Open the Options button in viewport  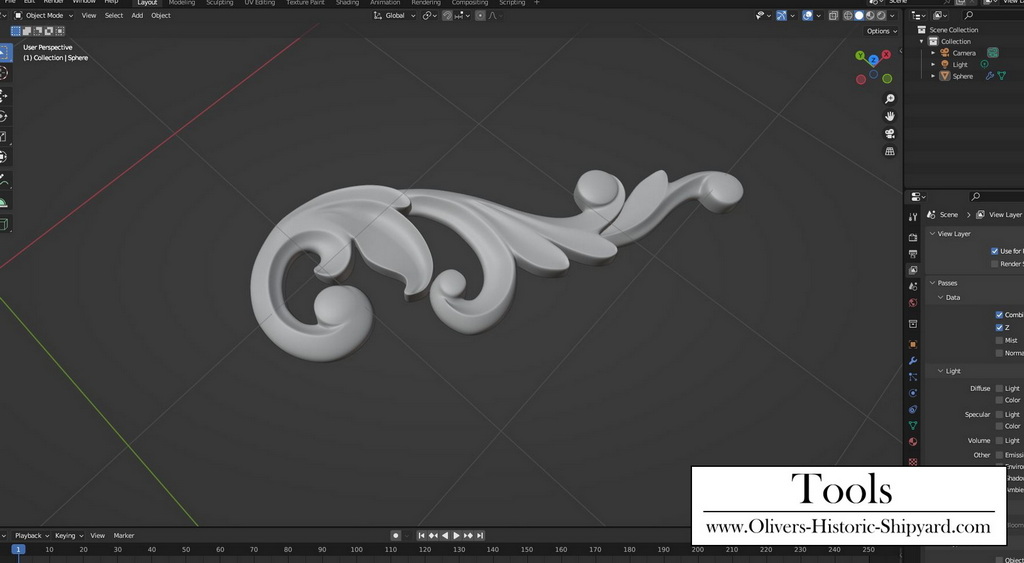(880, 31)
